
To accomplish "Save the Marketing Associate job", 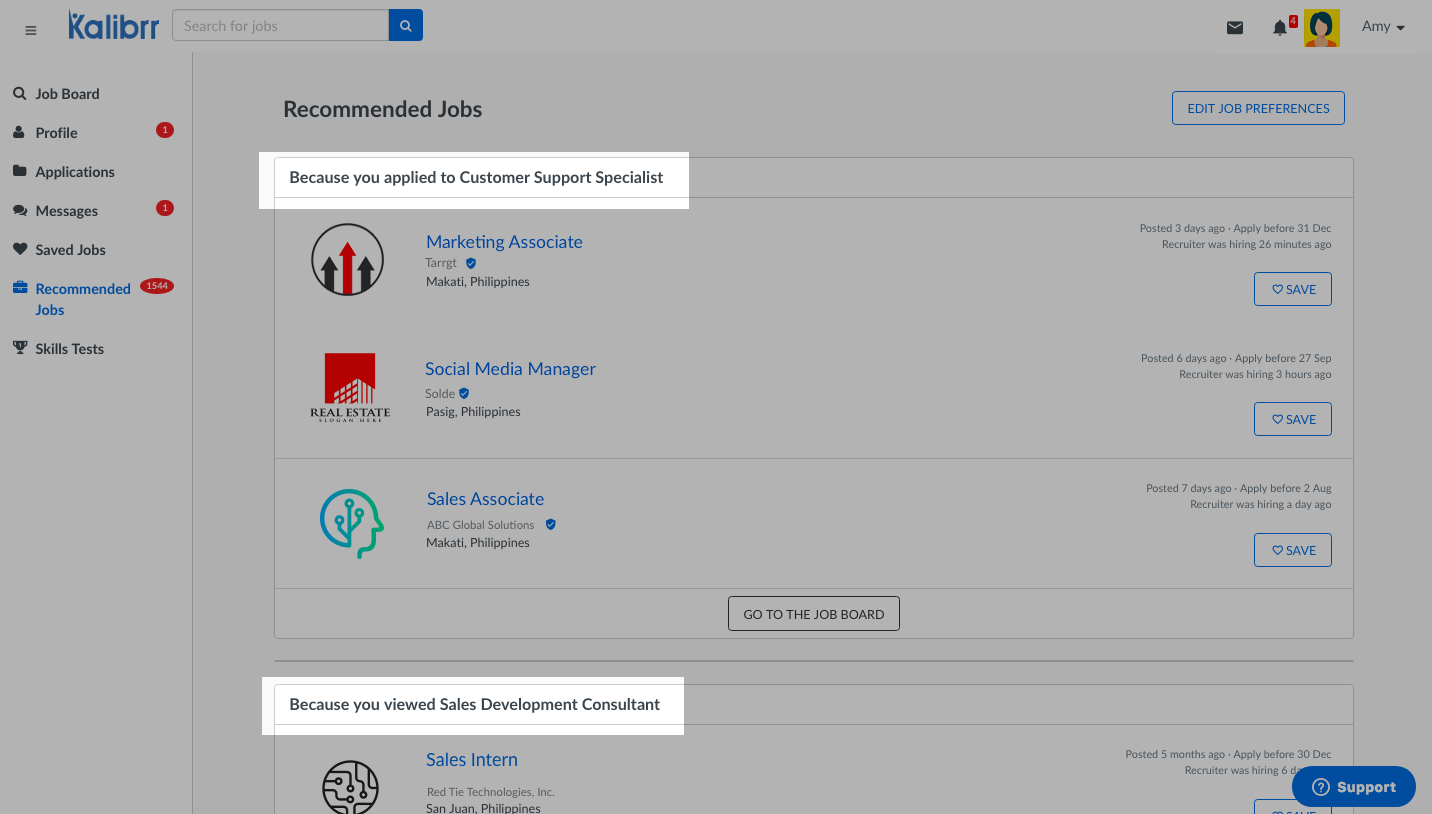I will [x=1292, y=289].
